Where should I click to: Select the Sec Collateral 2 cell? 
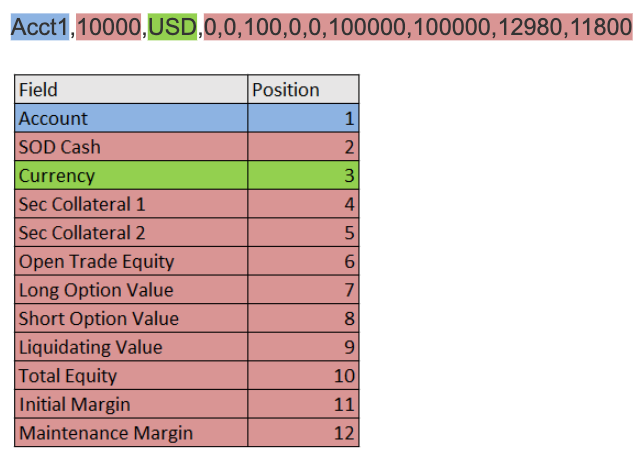[131, 232]
